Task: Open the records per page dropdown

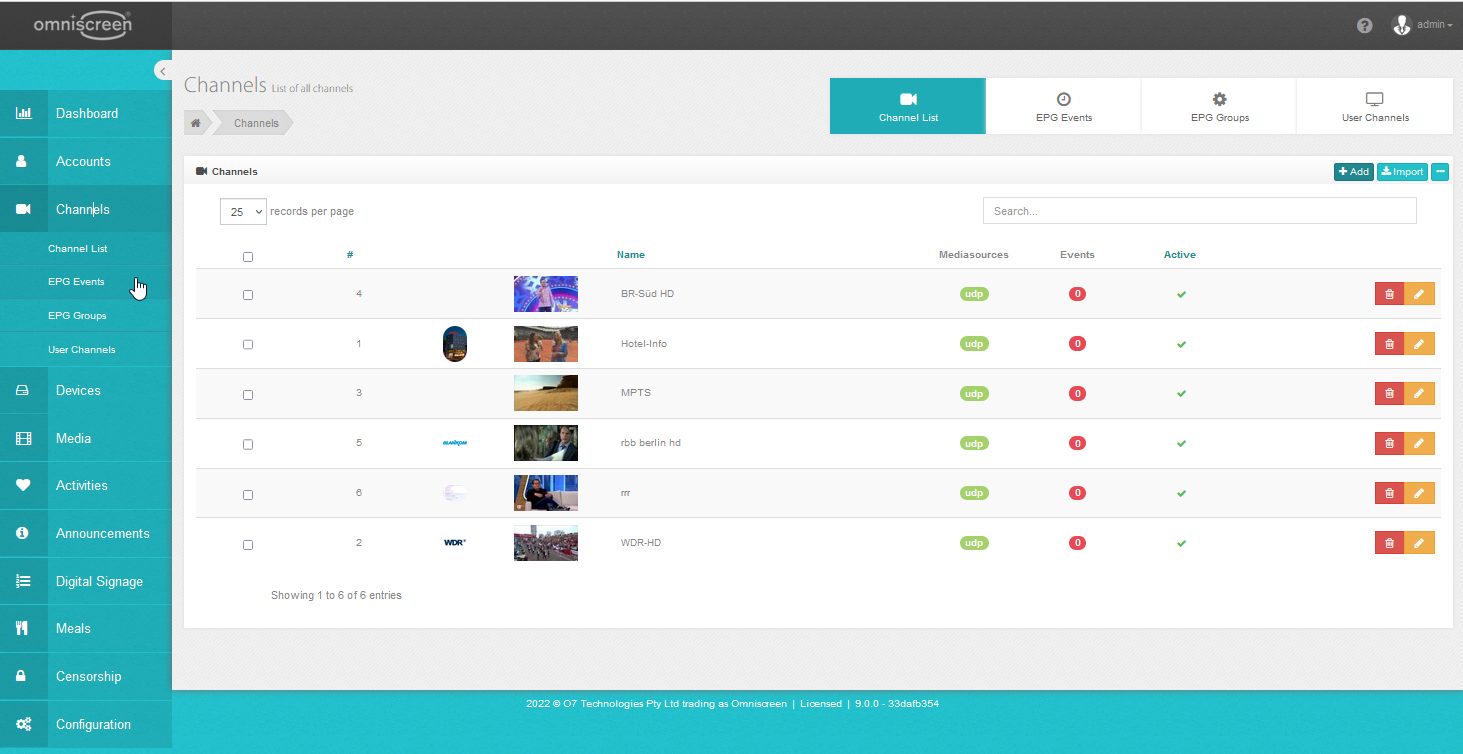Action: pyautogui.click(x=243, y=211)
